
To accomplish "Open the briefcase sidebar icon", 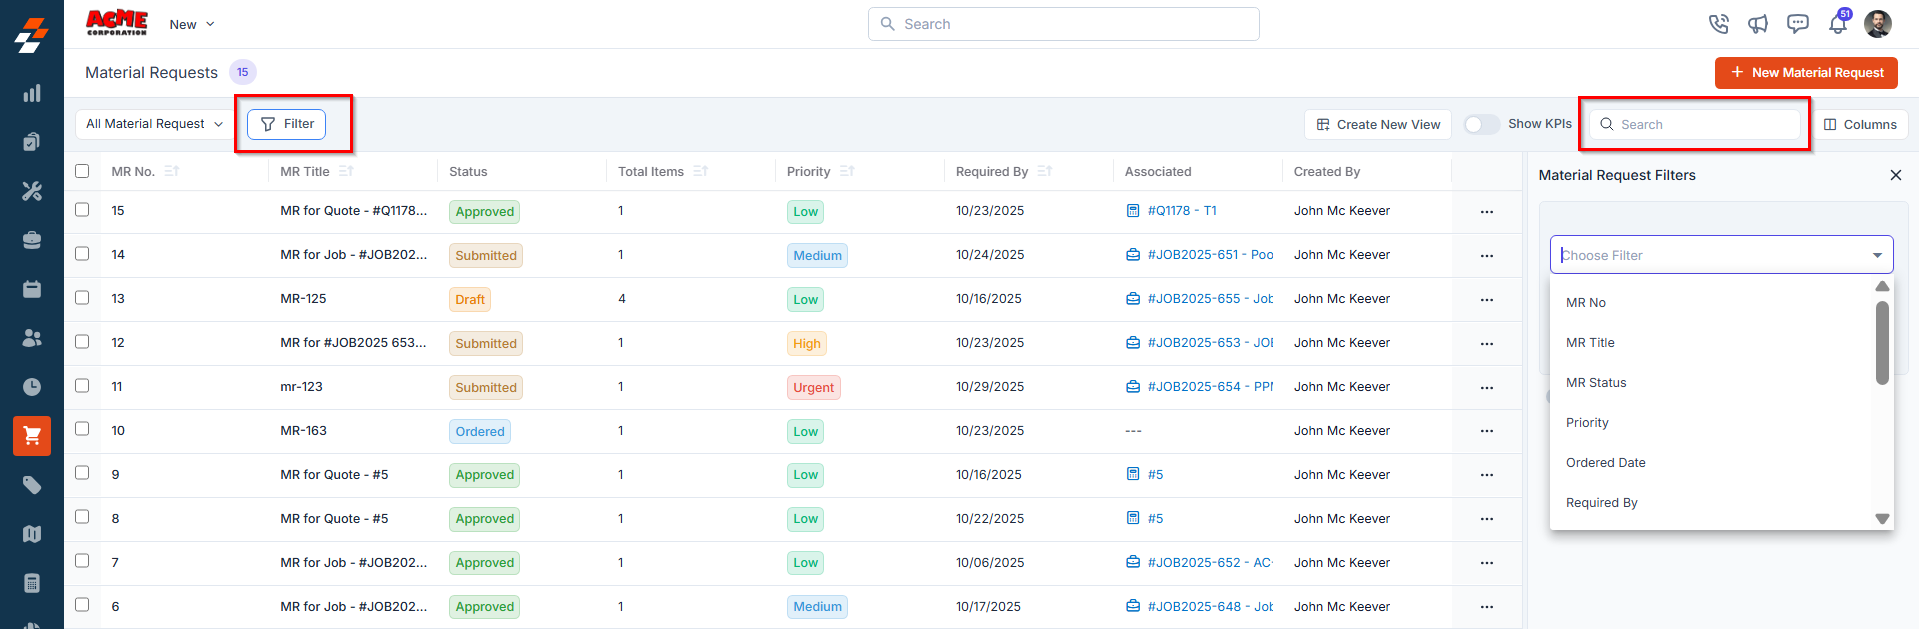I will (32, 240).
